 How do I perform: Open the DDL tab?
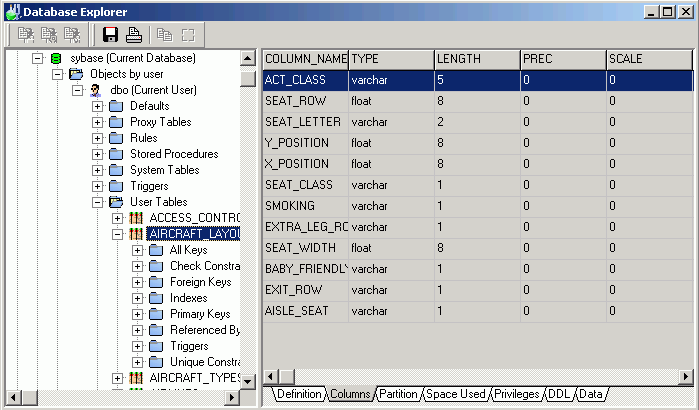[x=559, y=394]
